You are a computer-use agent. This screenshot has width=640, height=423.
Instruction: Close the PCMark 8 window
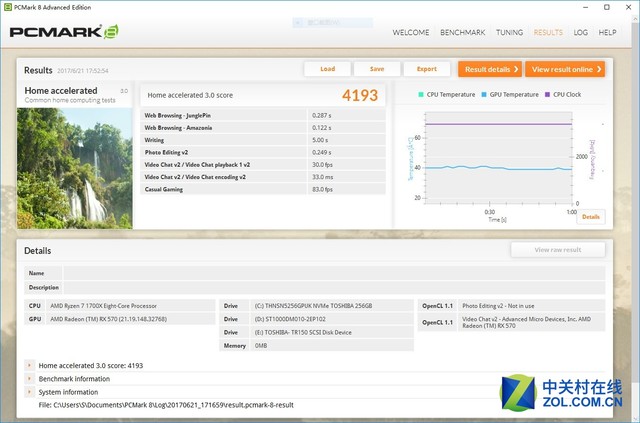coord(629,7)
